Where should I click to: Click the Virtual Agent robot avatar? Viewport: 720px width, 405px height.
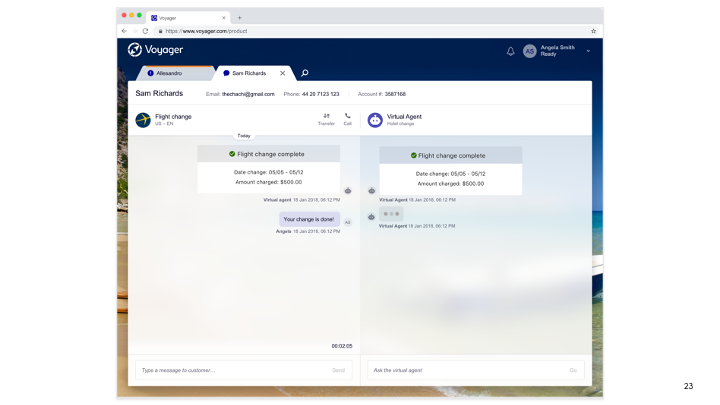(375, 120)
